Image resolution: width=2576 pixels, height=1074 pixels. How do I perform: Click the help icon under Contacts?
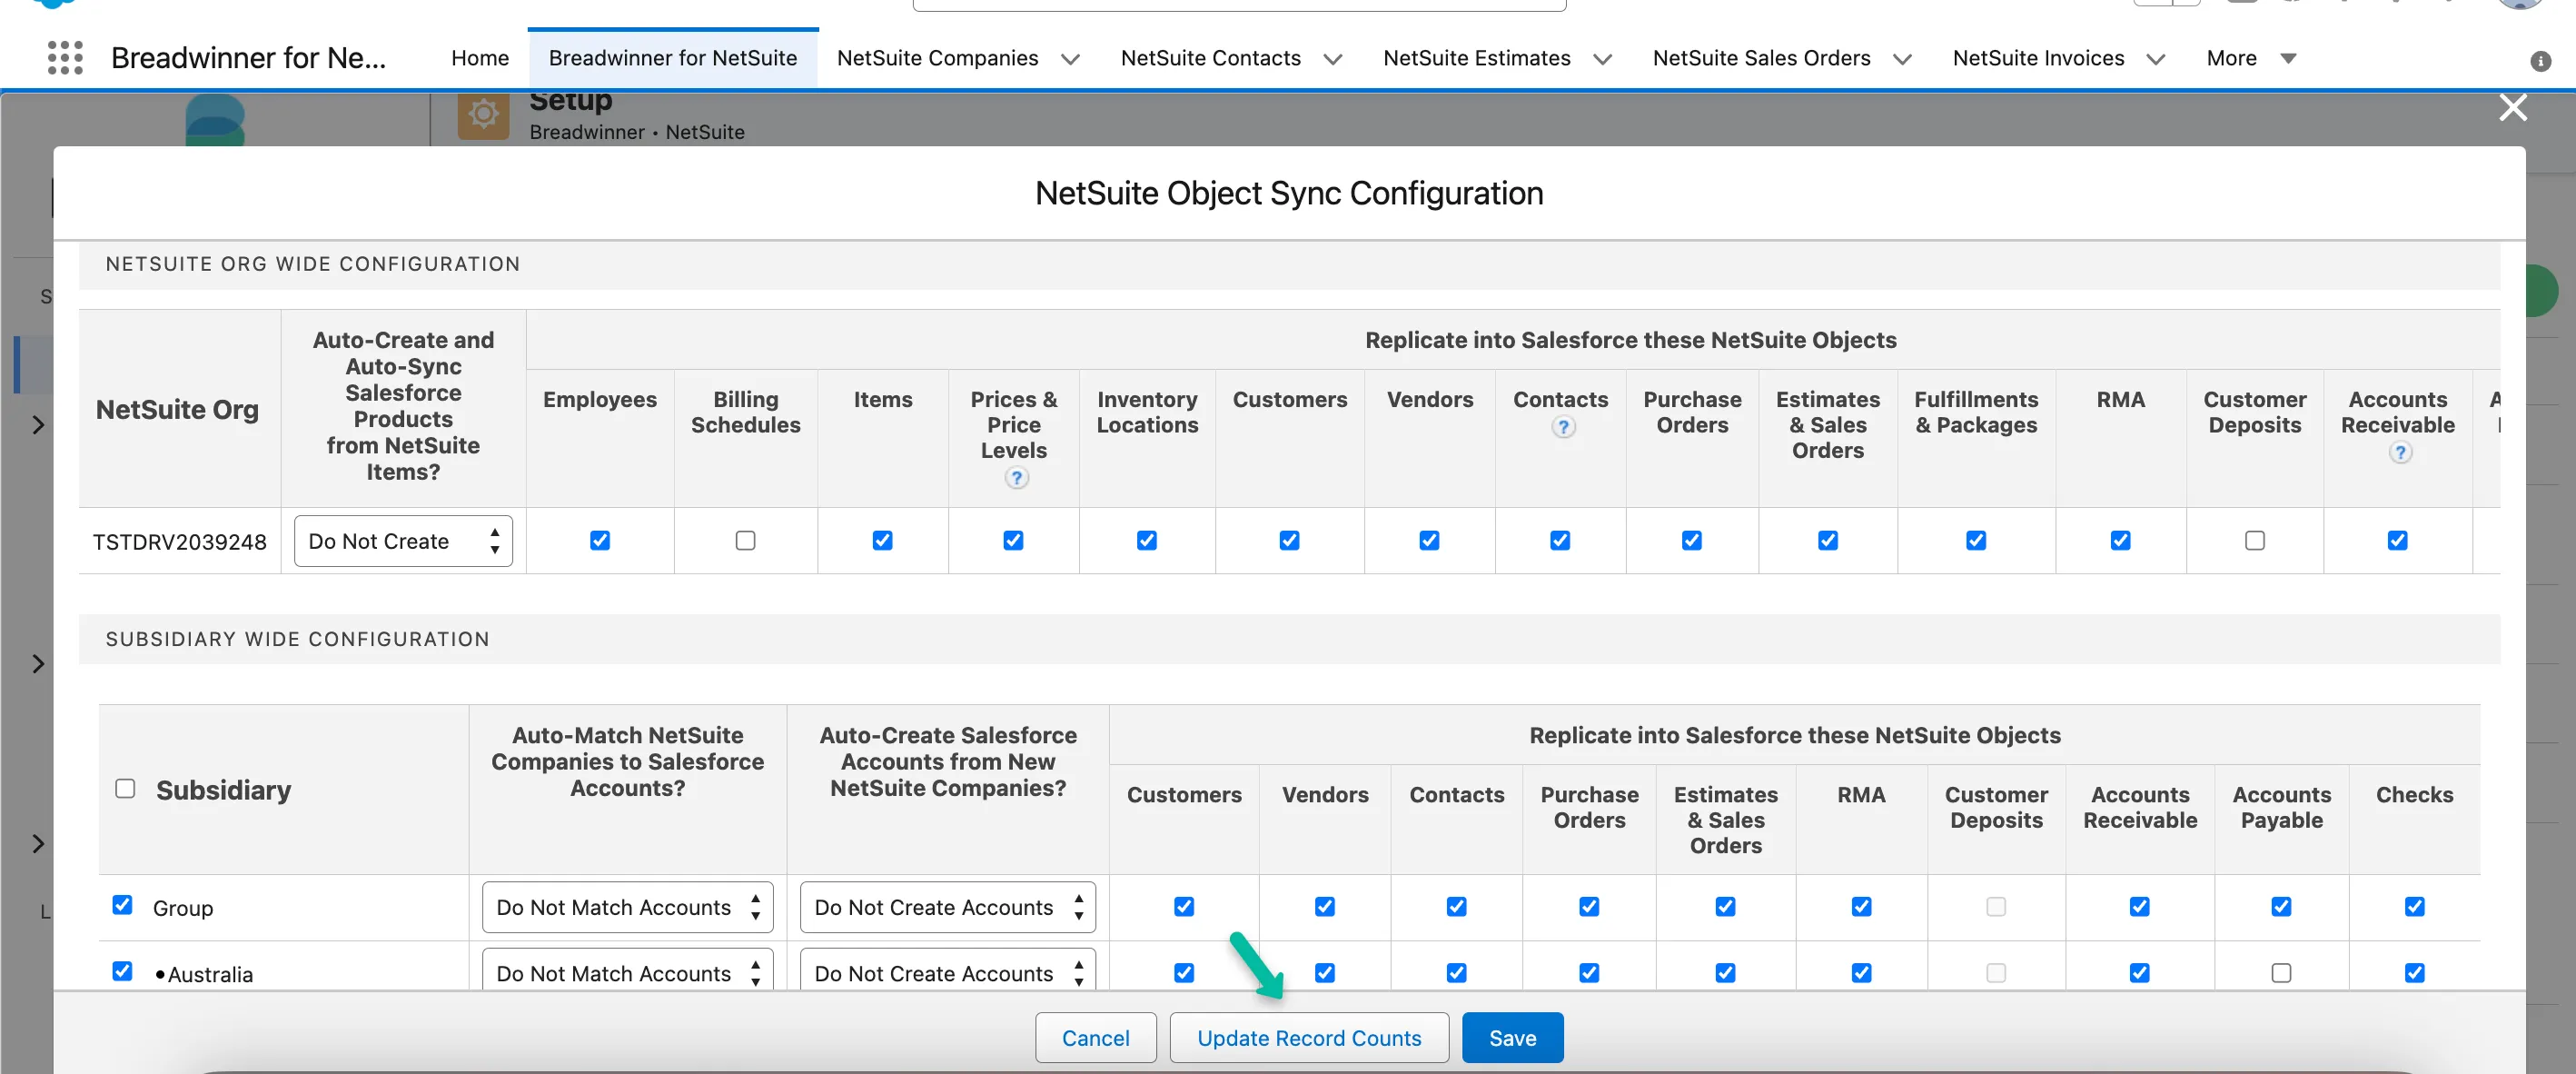pos(1563,428)
